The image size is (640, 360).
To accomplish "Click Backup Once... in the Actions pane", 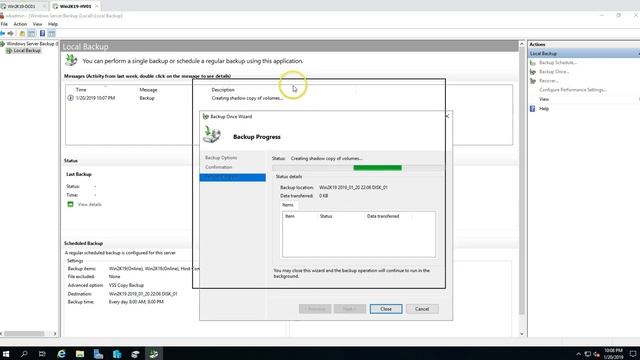I will 554,72.
